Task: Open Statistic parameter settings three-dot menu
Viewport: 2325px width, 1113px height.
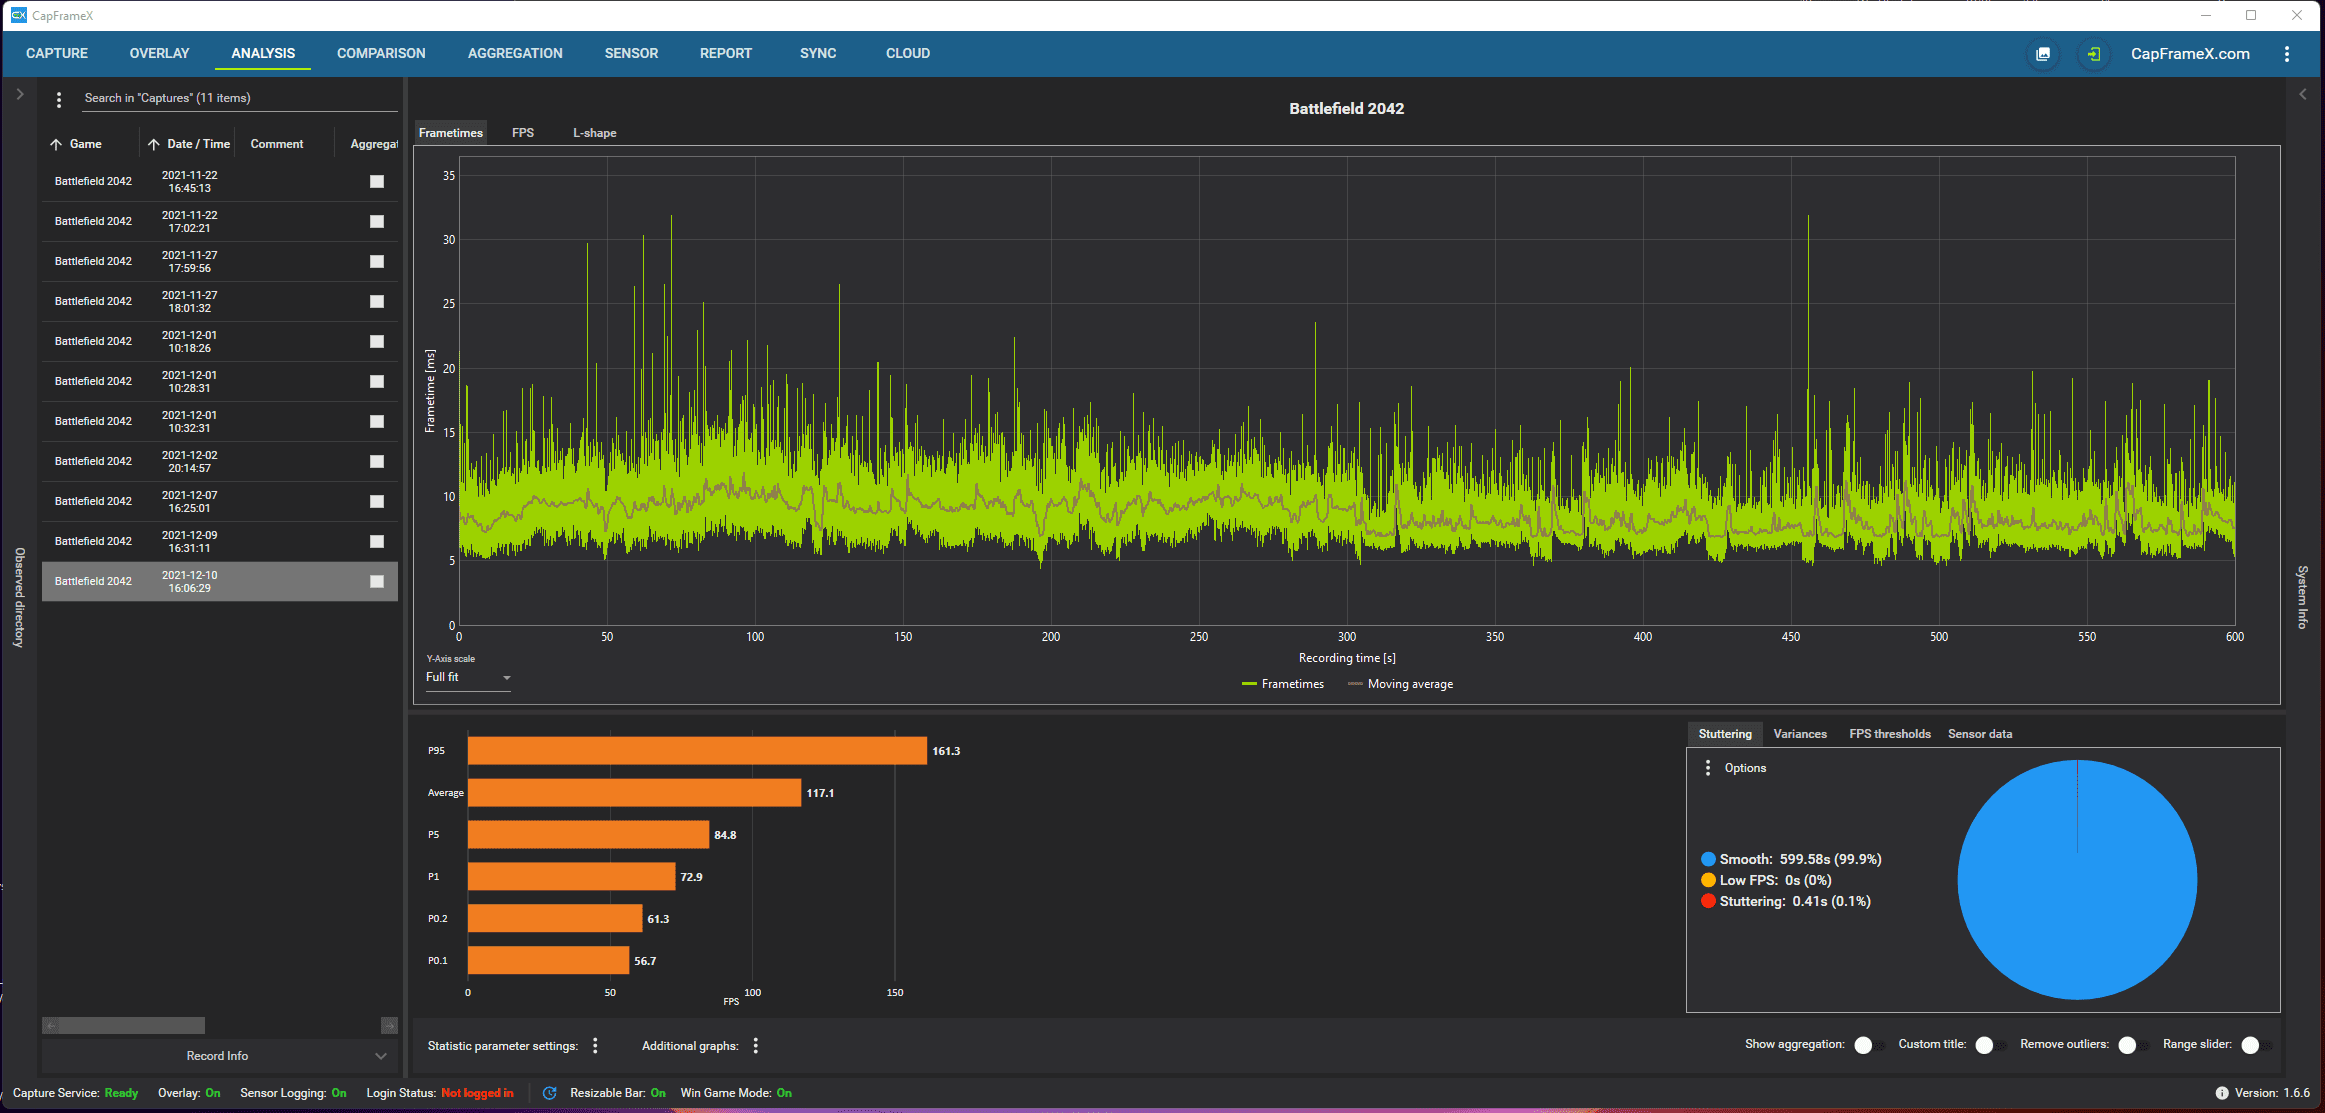Action: tap(595, 1046)
